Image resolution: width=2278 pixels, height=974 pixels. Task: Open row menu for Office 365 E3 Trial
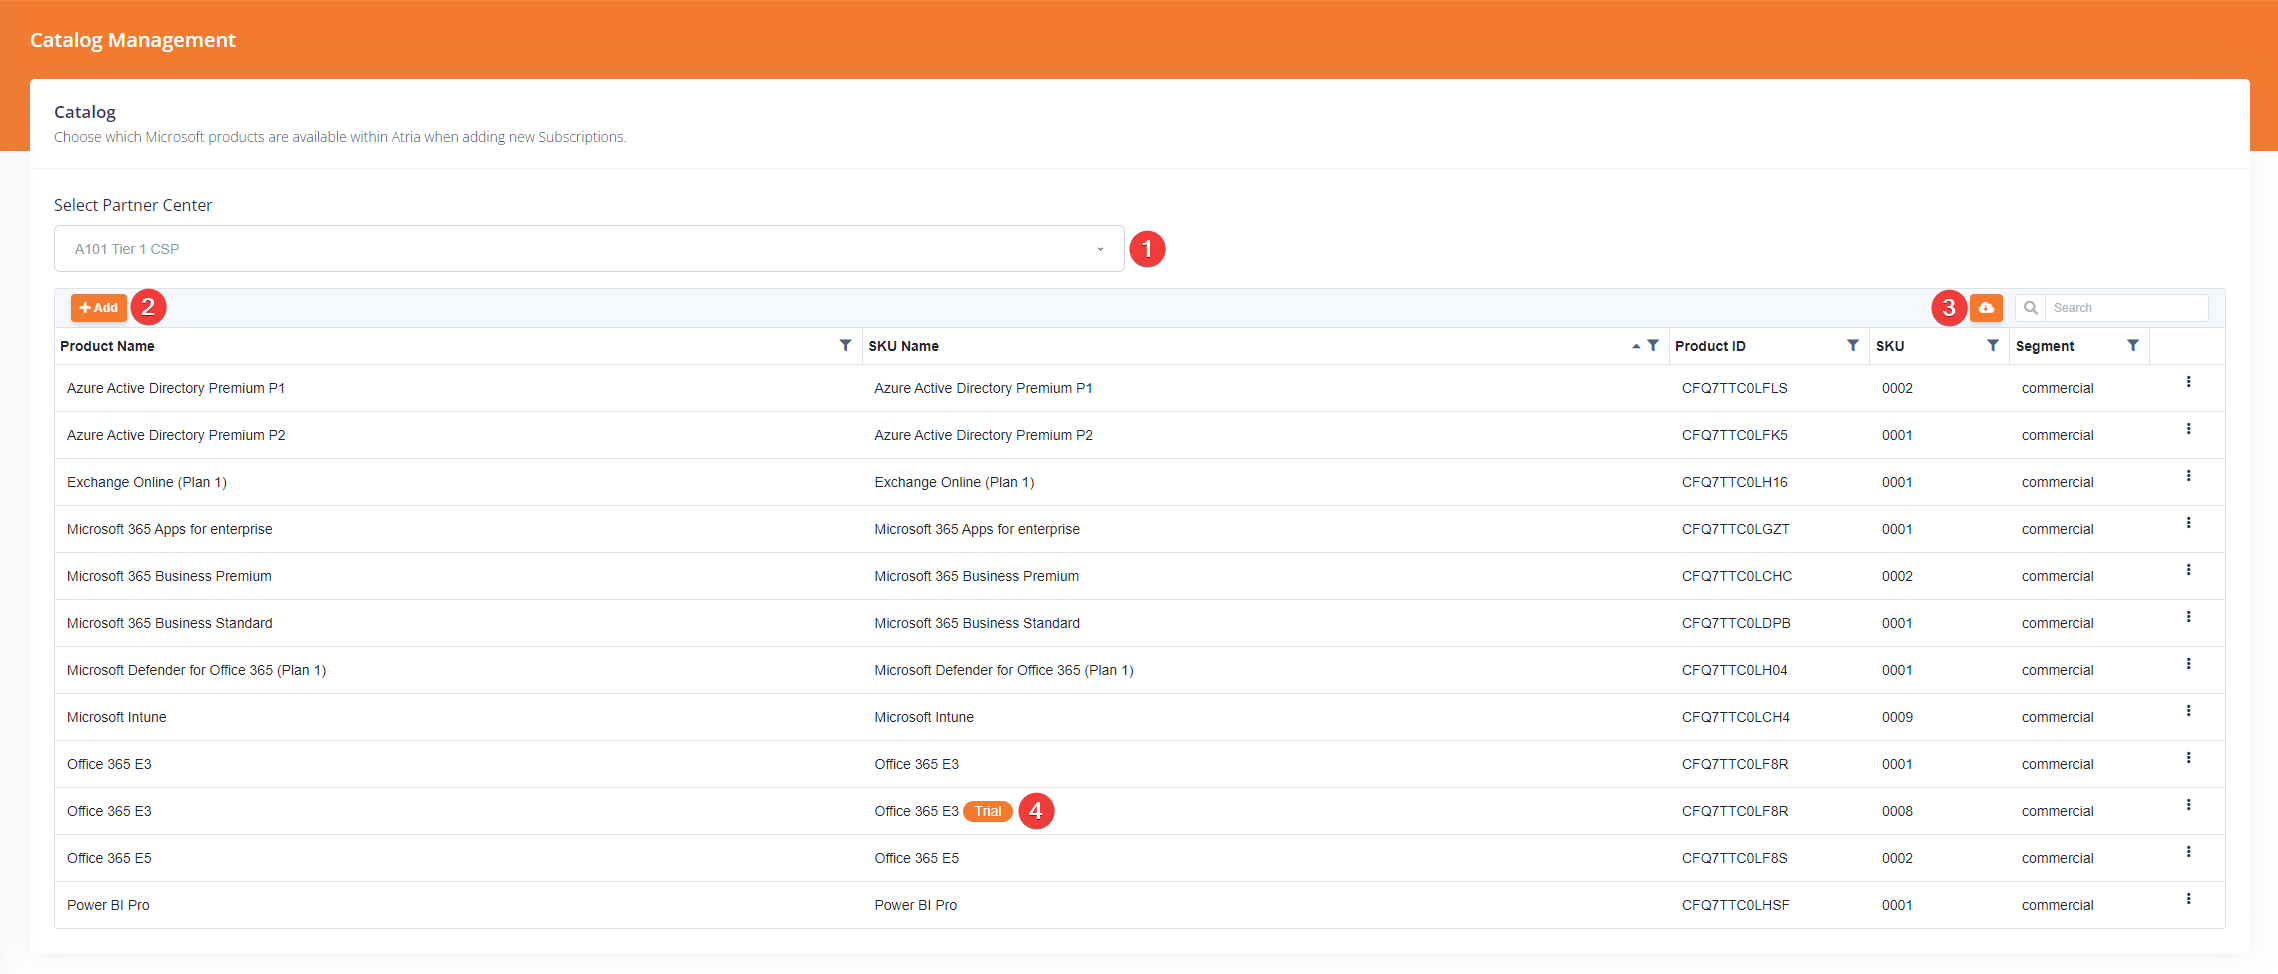pos(2188,805)
